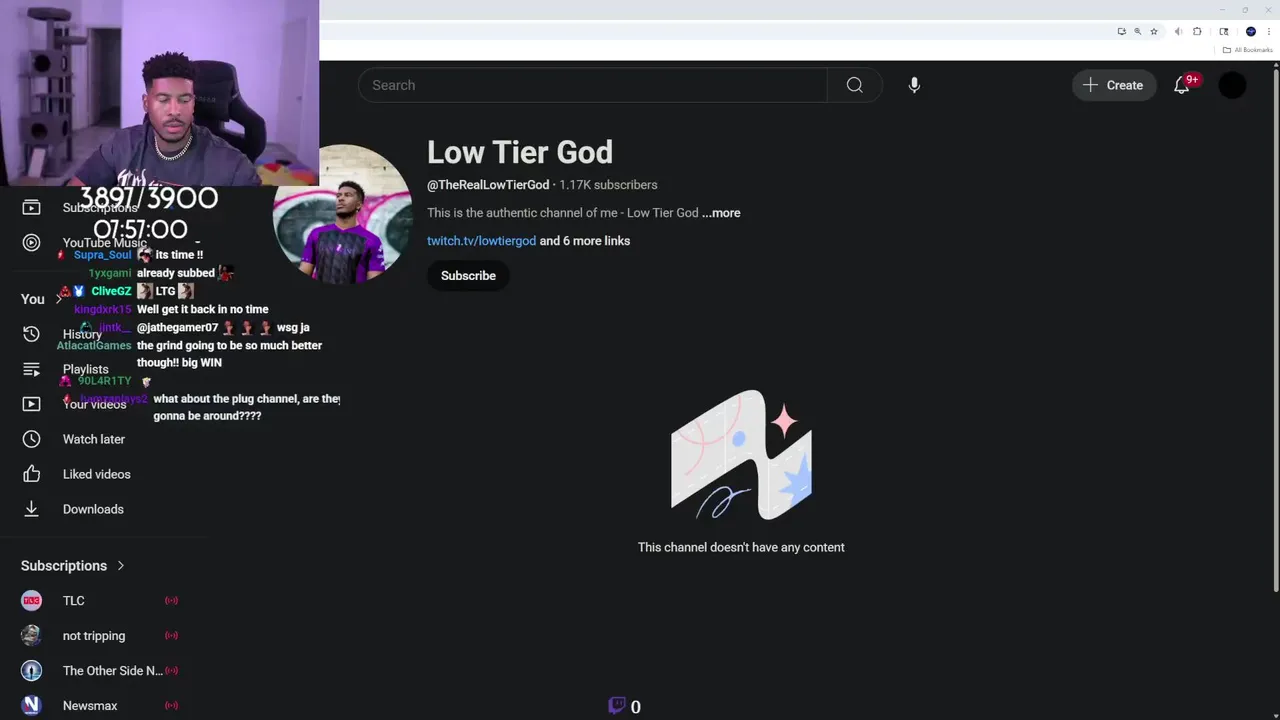The height and width of the screenshot is (720, 1280).
Task: Click the Low Tier God channel title
Action: (520, 152)
